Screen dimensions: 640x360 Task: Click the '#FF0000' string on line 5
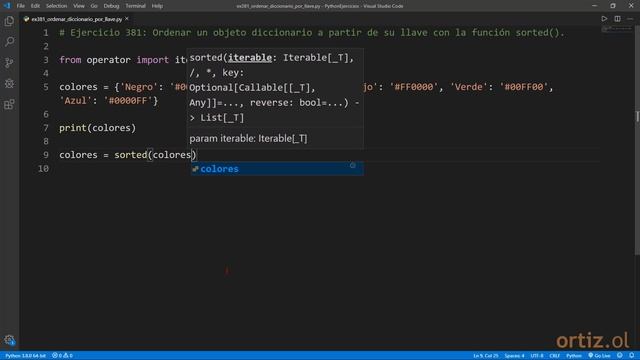(x=413, y=87)
